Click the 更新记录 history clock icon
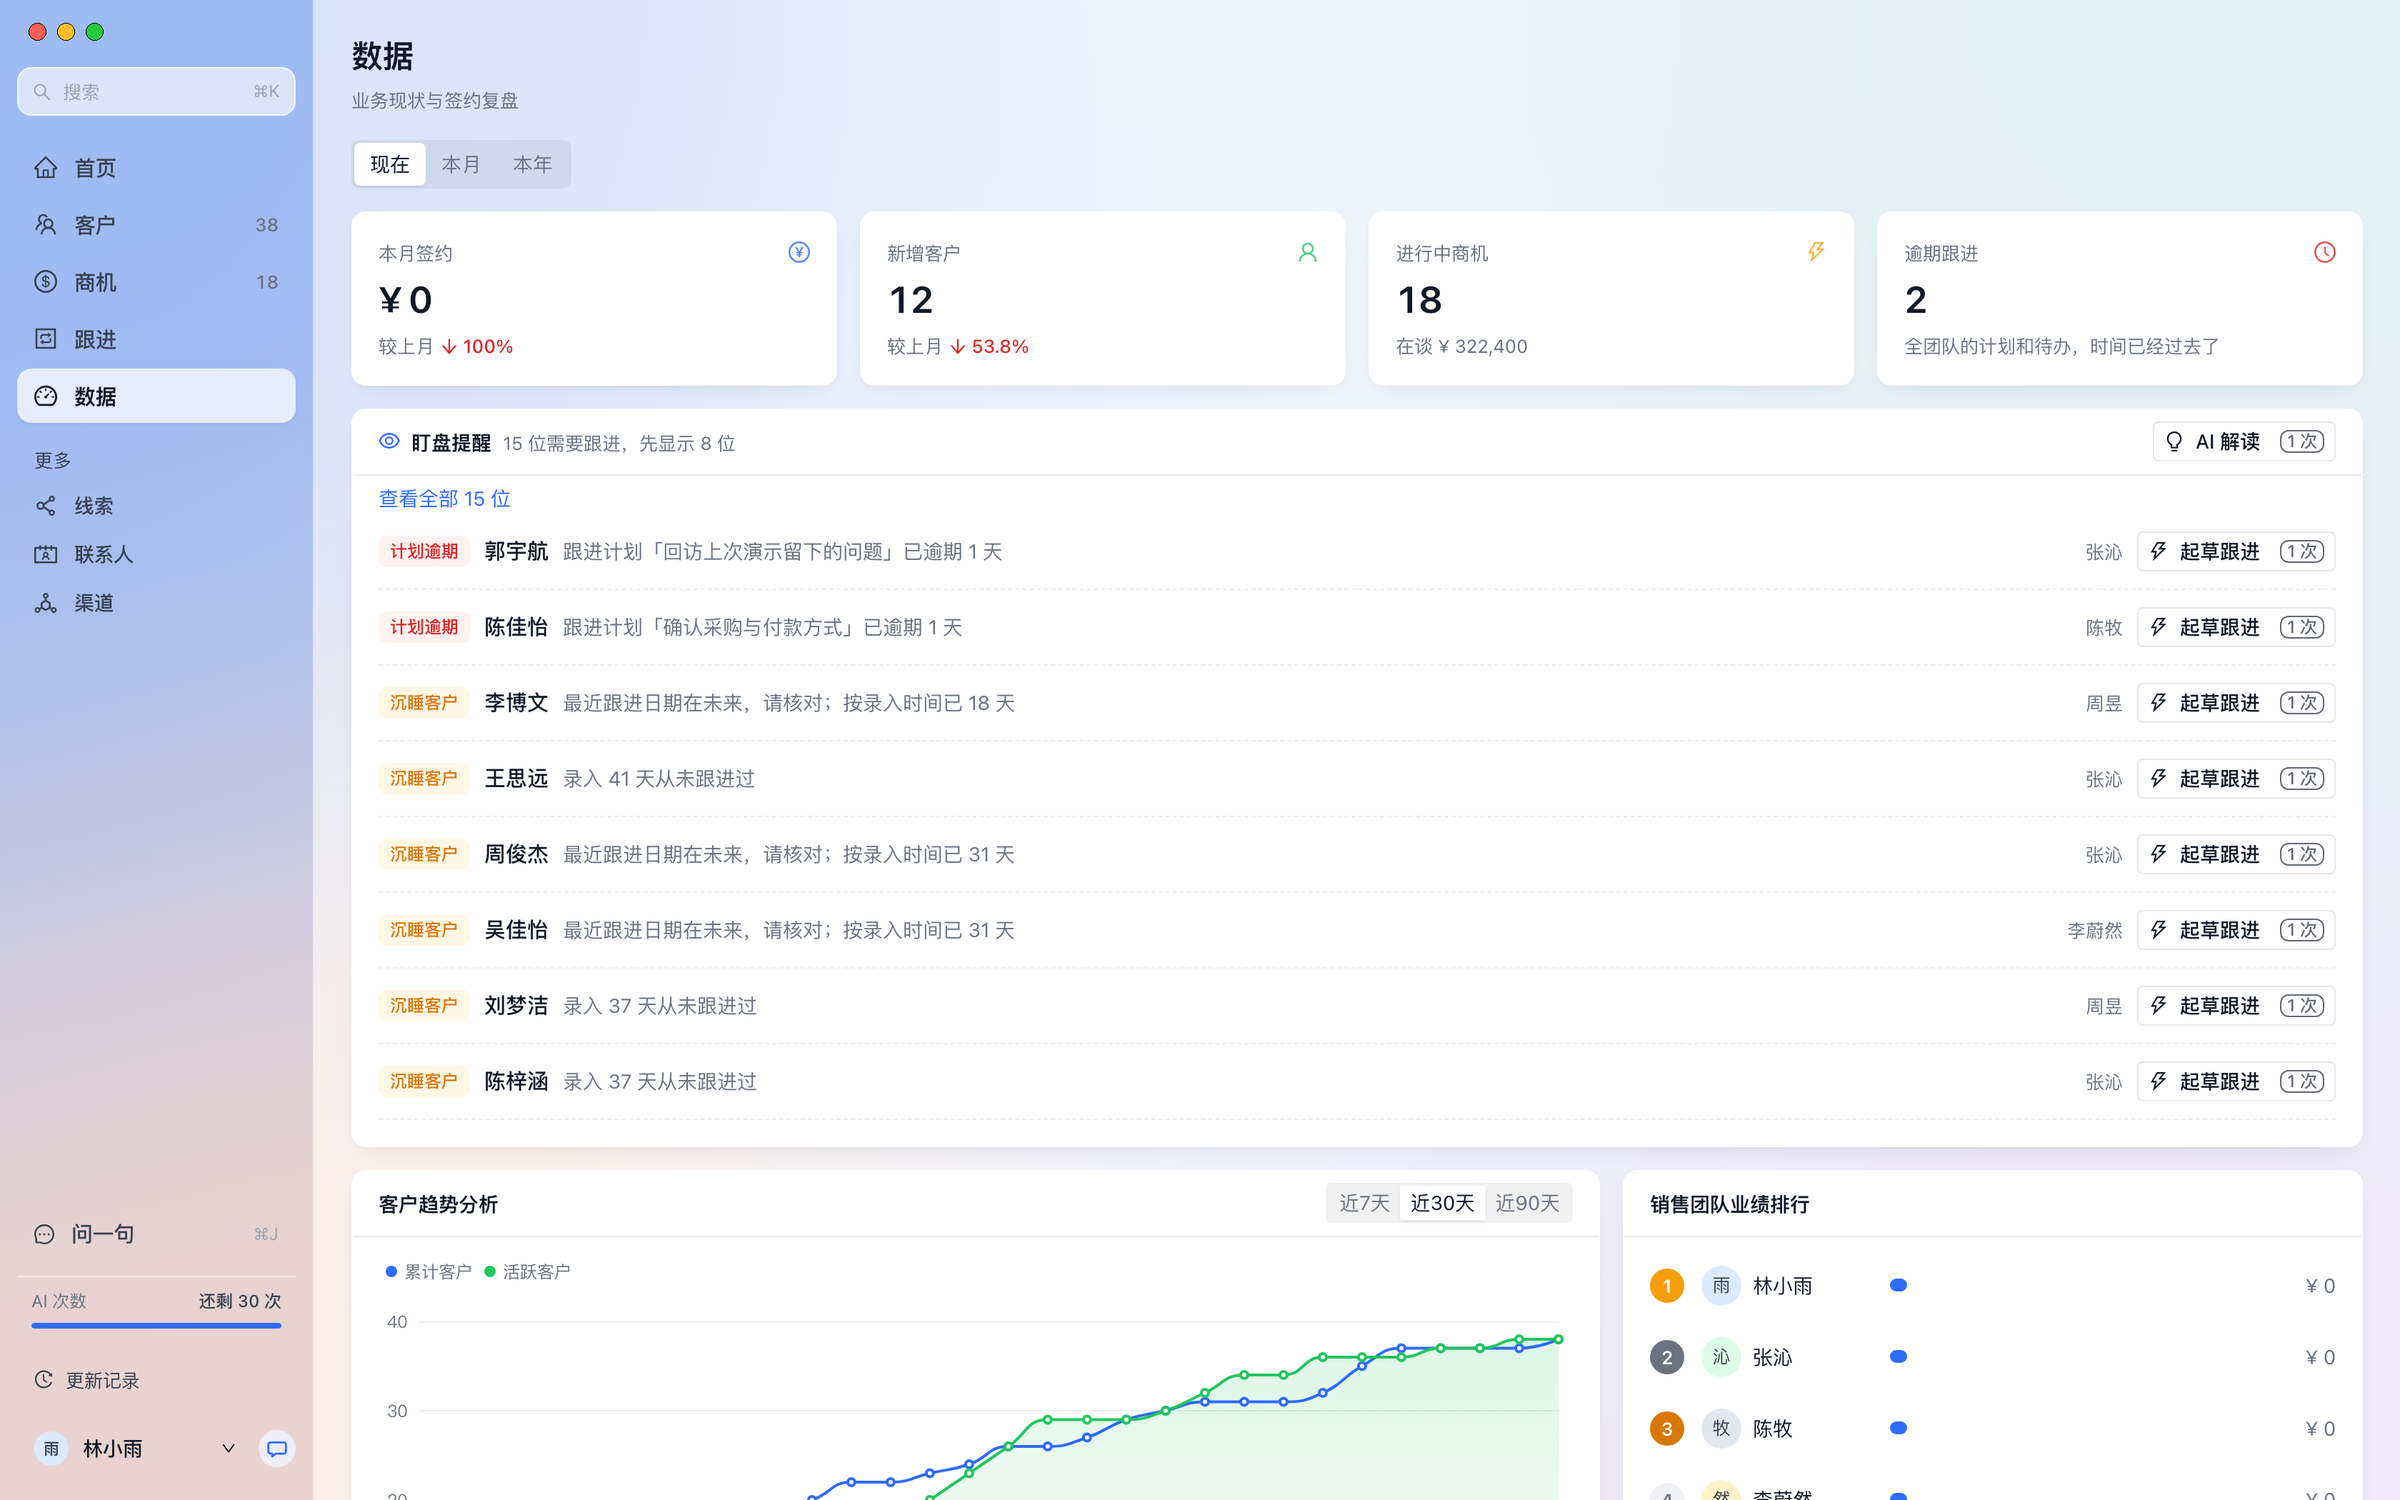Screen dimensions: 2400x1500 pyautogui.click(x=44, y=1380)
